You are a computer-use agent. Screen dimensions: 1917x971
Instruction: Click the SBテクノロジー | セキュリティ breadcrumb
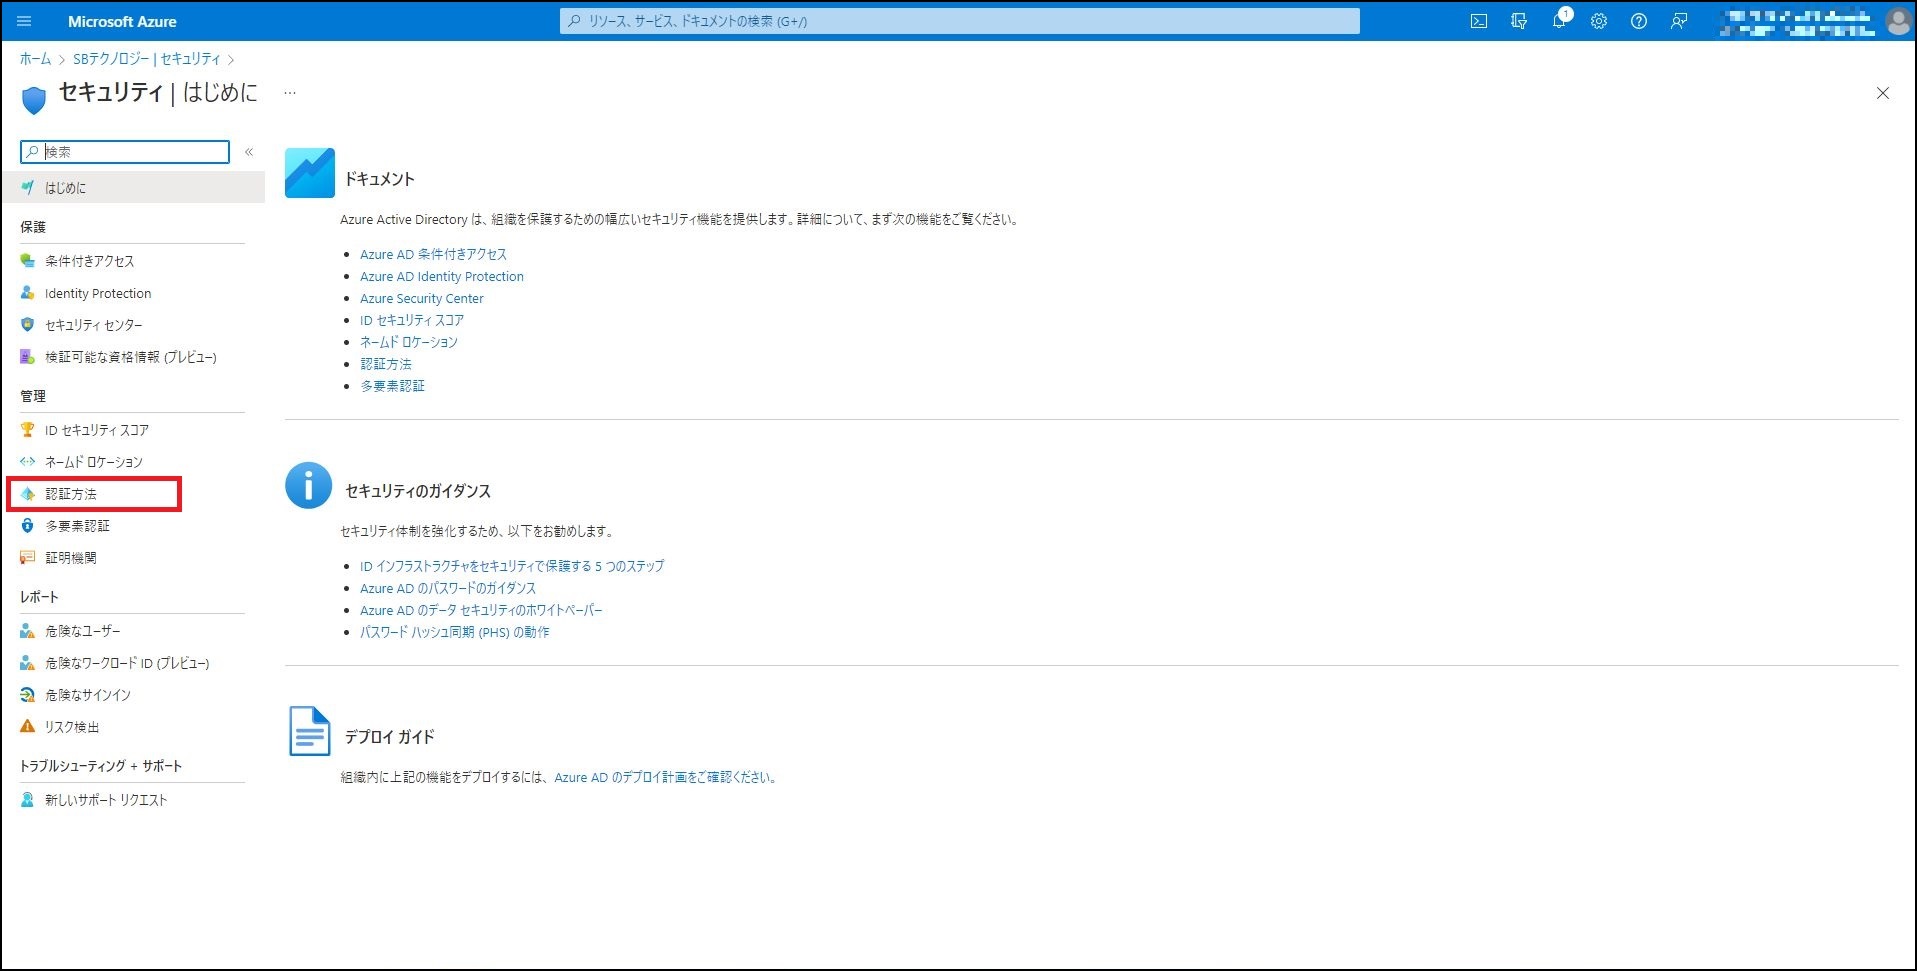[147, 59]
